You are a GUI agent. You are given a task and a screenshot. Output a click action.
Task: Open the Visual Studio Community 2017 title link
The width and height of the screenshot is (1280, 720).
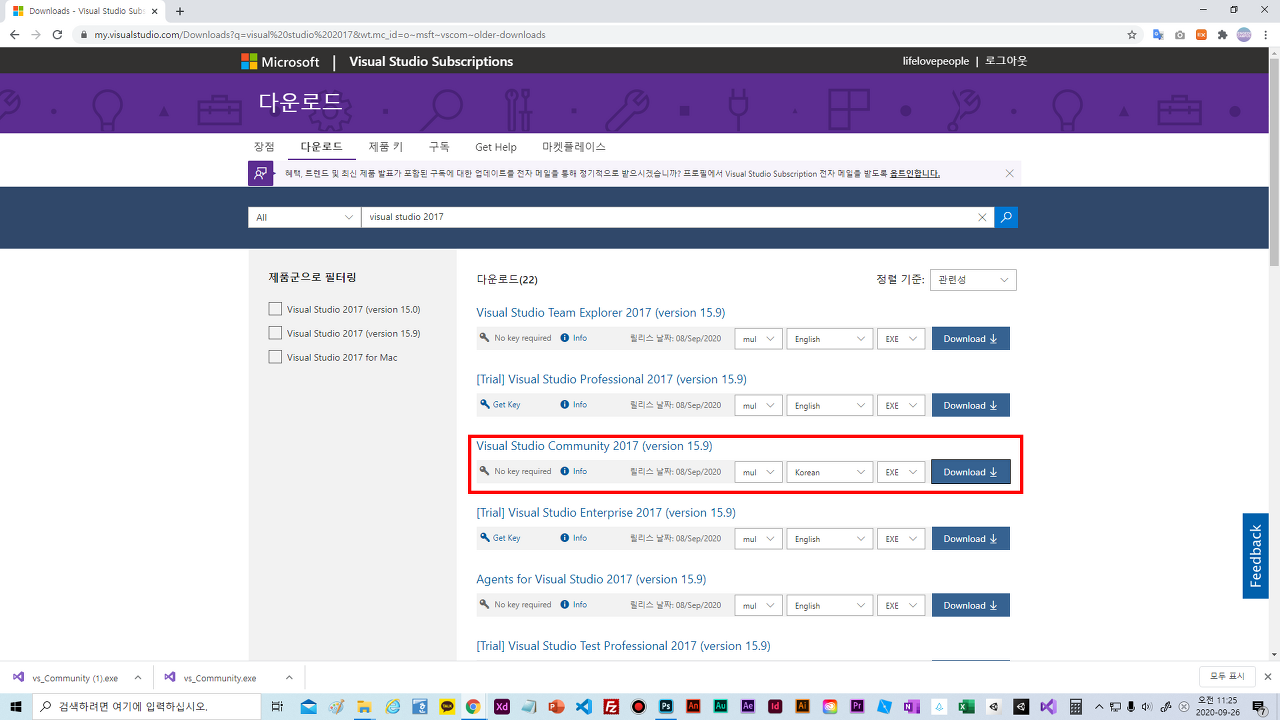click(594, 446)
